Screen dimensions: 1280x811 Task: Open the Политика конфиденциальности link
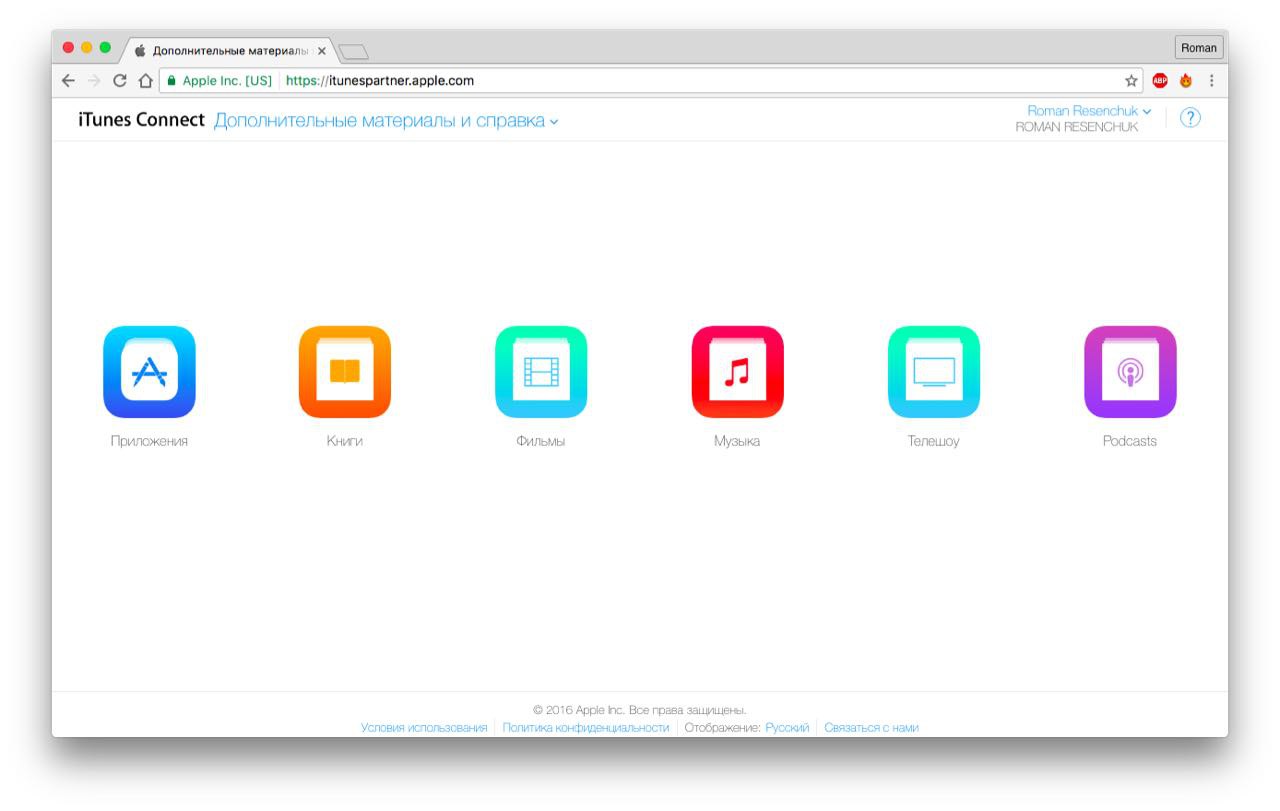tap(586, 728)
